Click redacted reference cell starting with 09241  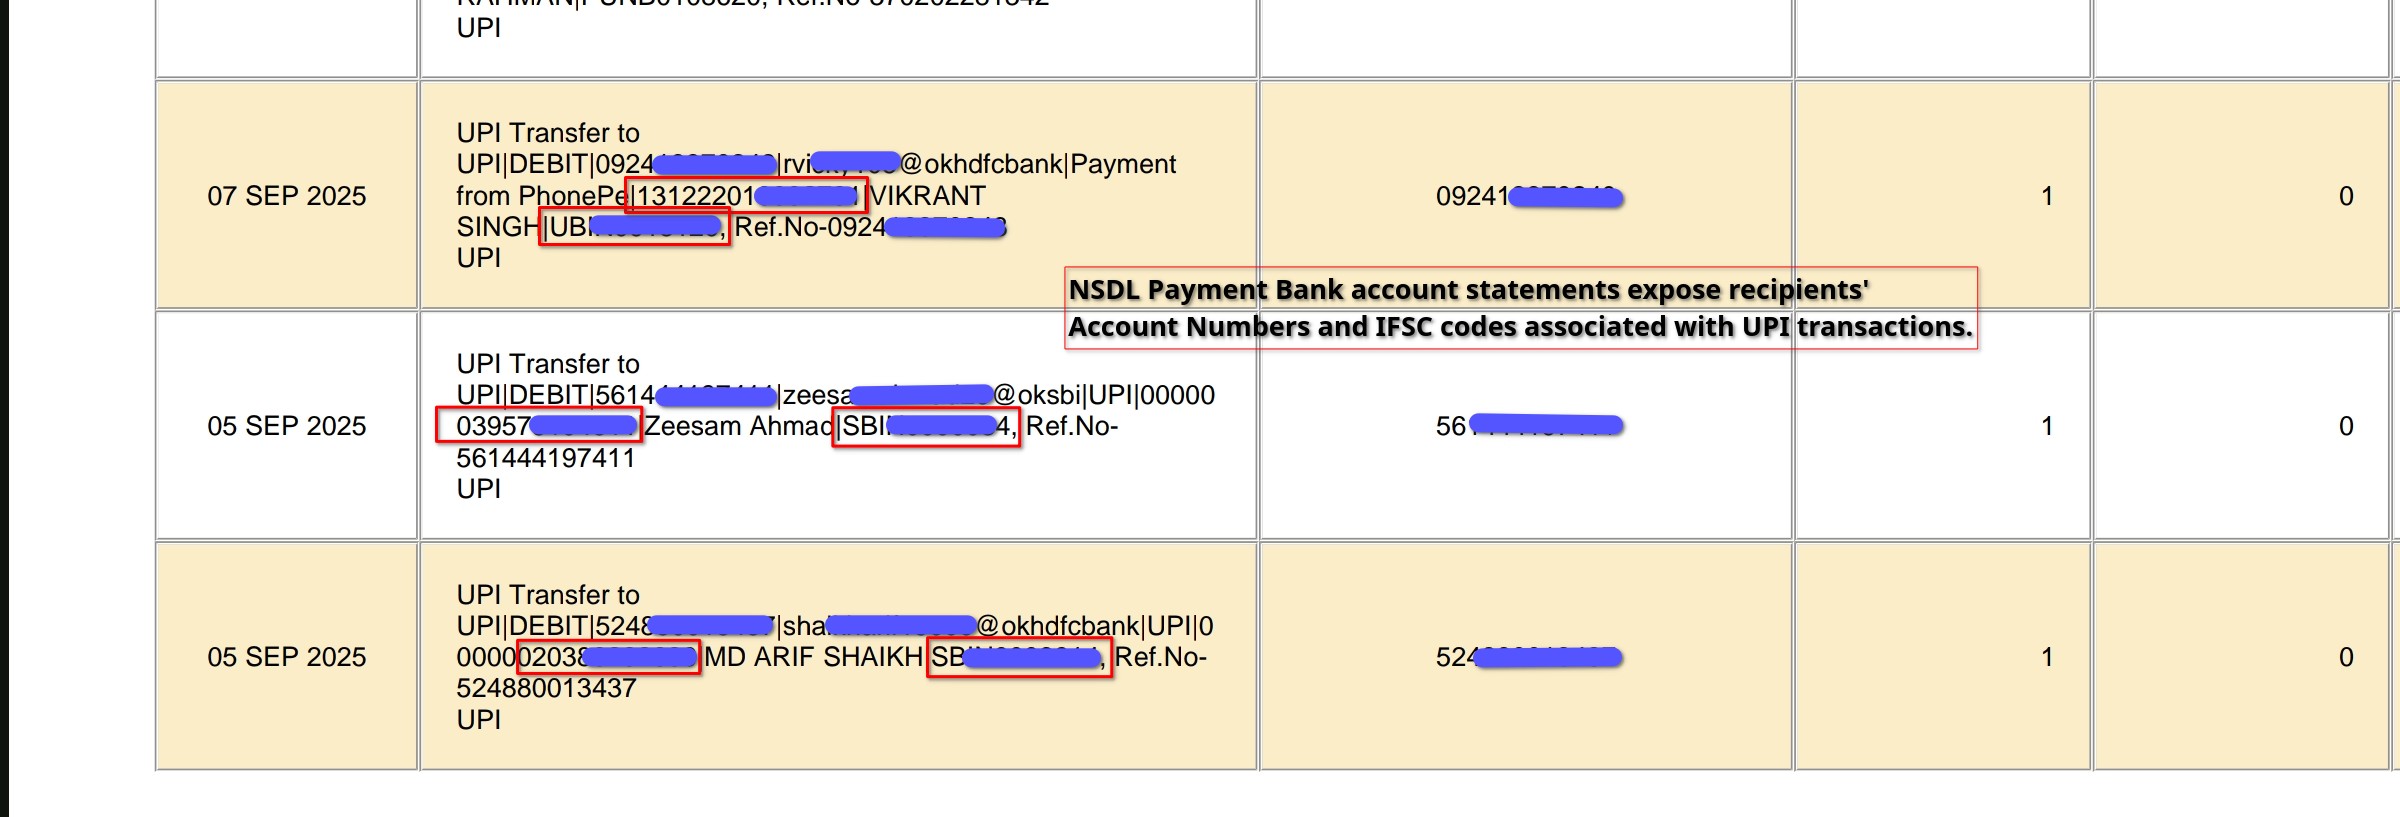[1528, 197]
